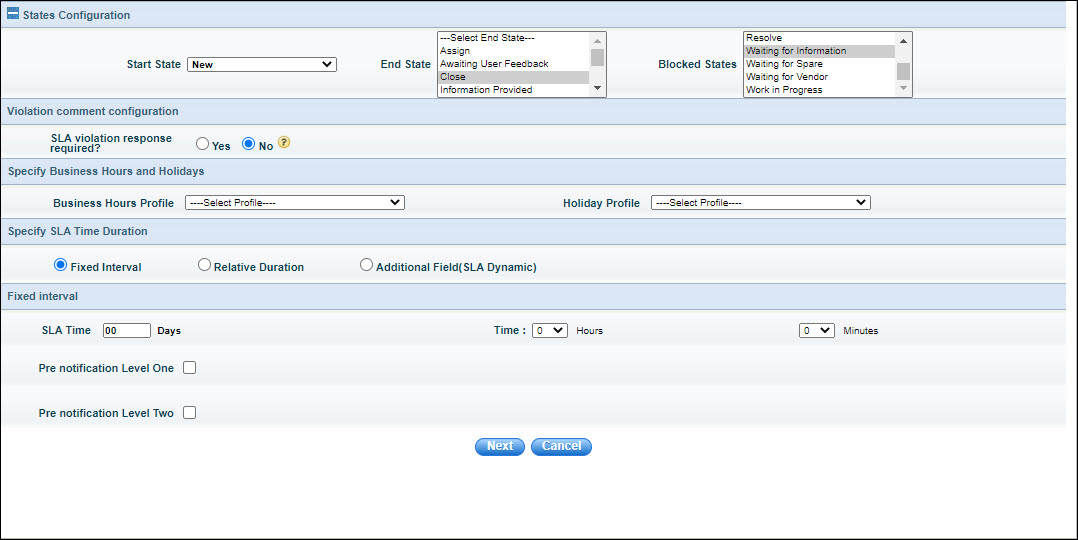This screenshot has width=1078, height=540.
Task: Open the Start State dropdown
Action: click(x=262, y=65)
